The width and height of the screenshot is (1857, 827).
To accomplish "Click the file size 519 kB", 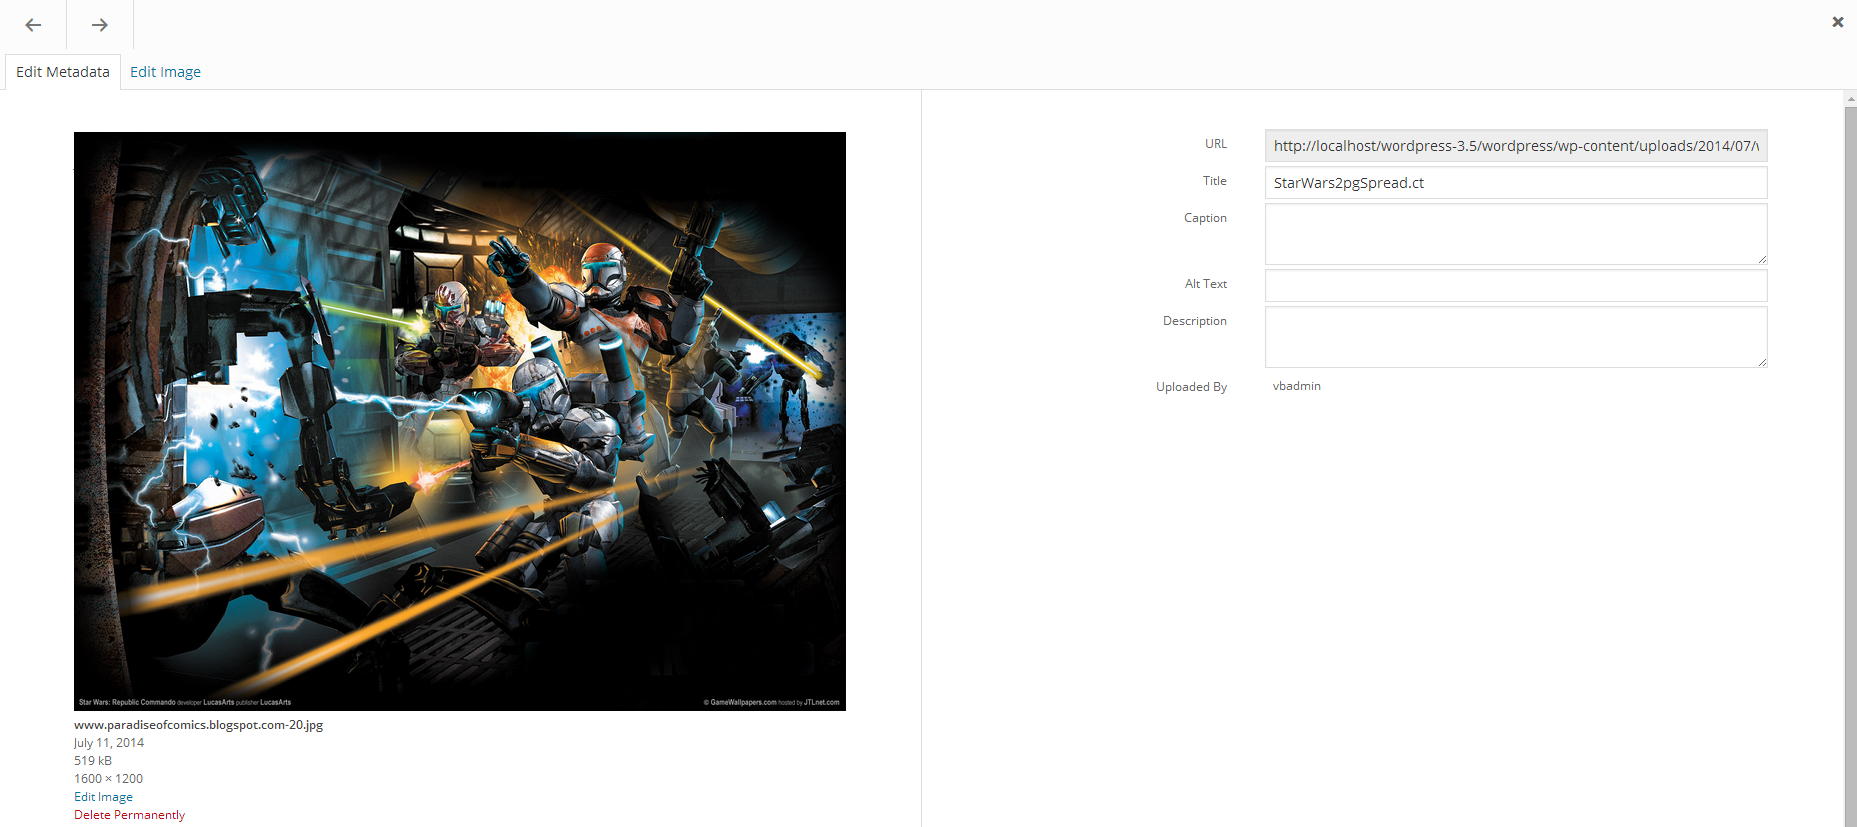I will pos(93,761).
